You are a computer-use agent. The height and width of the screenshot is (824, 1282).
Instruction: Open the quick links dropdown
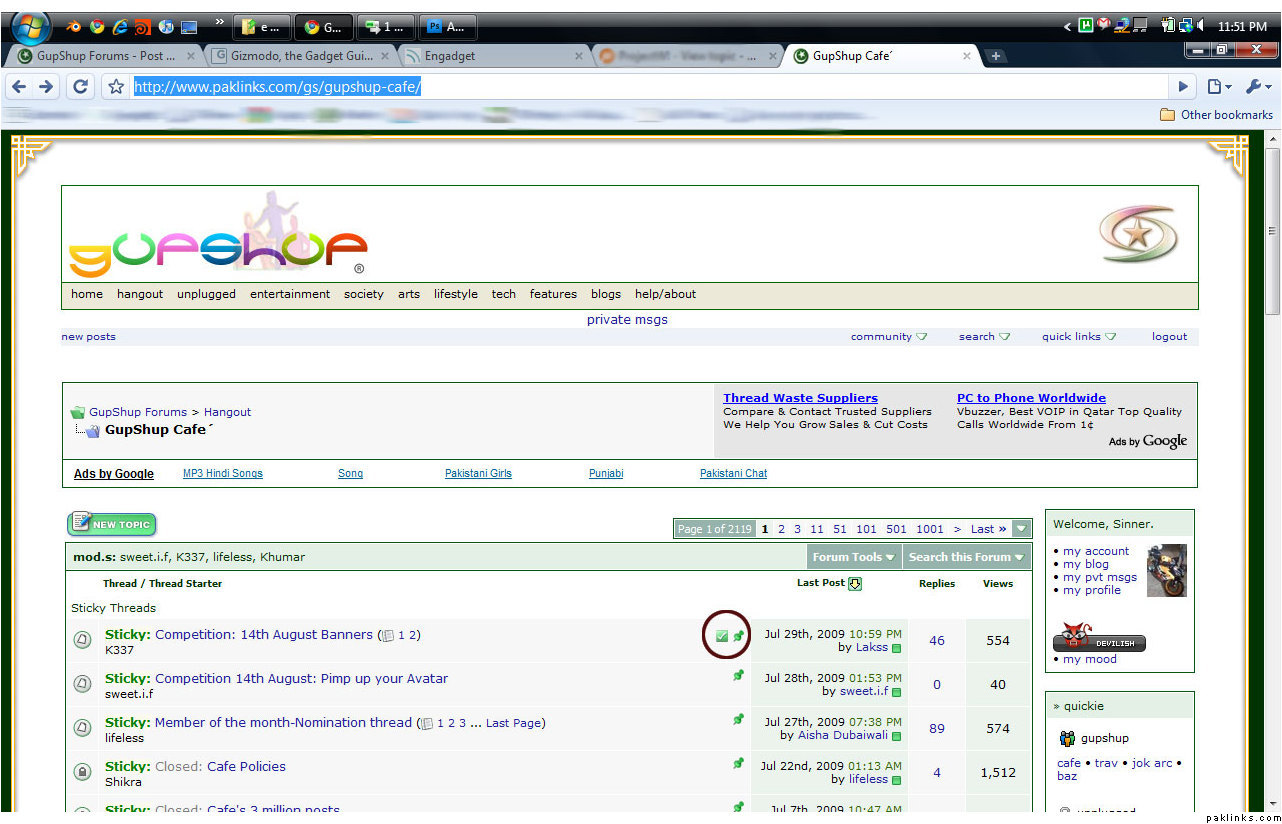1078,337
